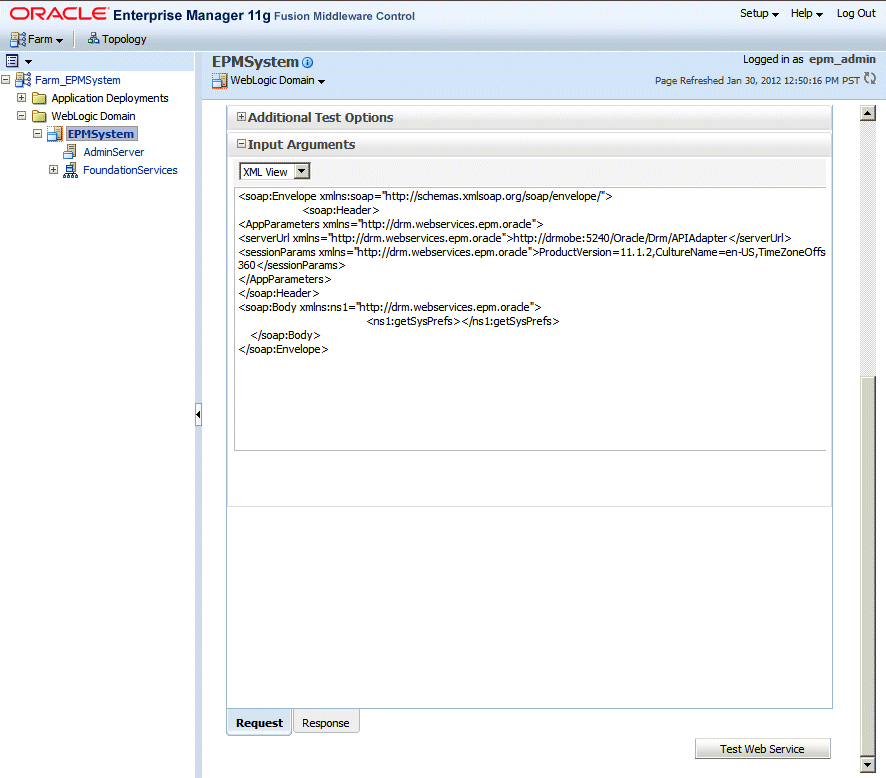This screenshot has width=886, height=778.
Task: Open the WebLogic Domain dropdown menu
Action: (322, 82)
